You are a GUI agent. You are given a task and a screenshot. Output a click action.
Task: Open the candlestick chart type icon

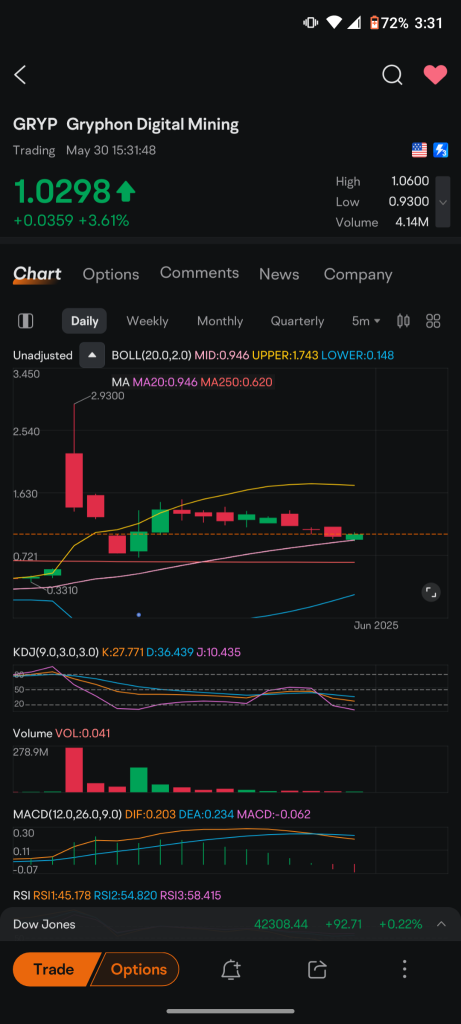point(404,321)
